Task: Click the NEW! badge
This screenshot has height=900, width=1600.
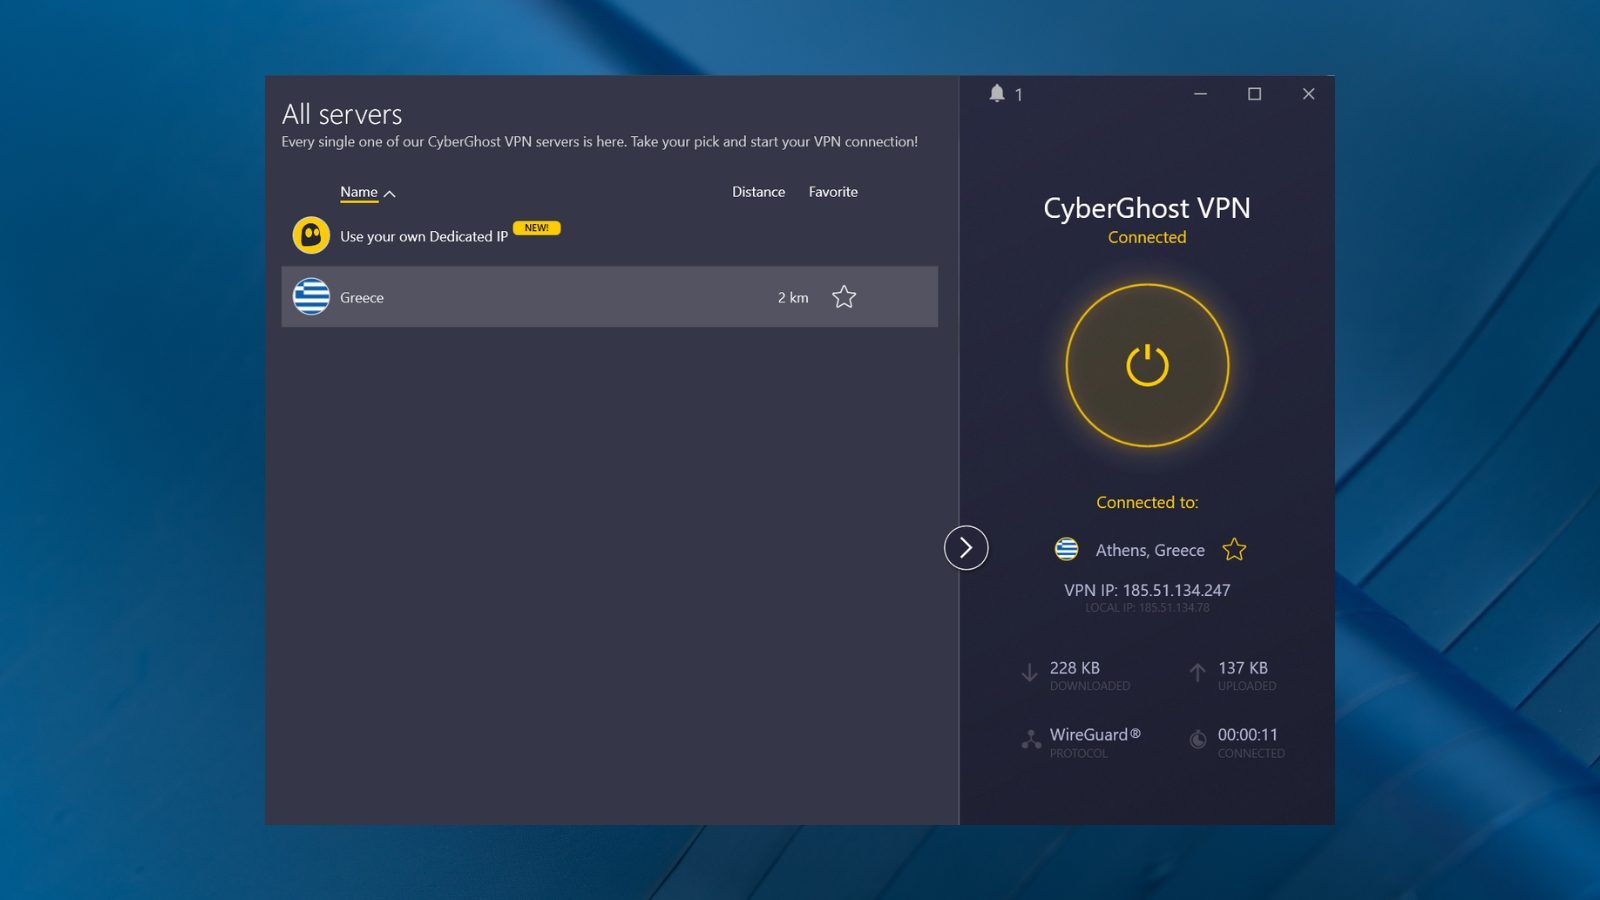Action: coord(537,228)
